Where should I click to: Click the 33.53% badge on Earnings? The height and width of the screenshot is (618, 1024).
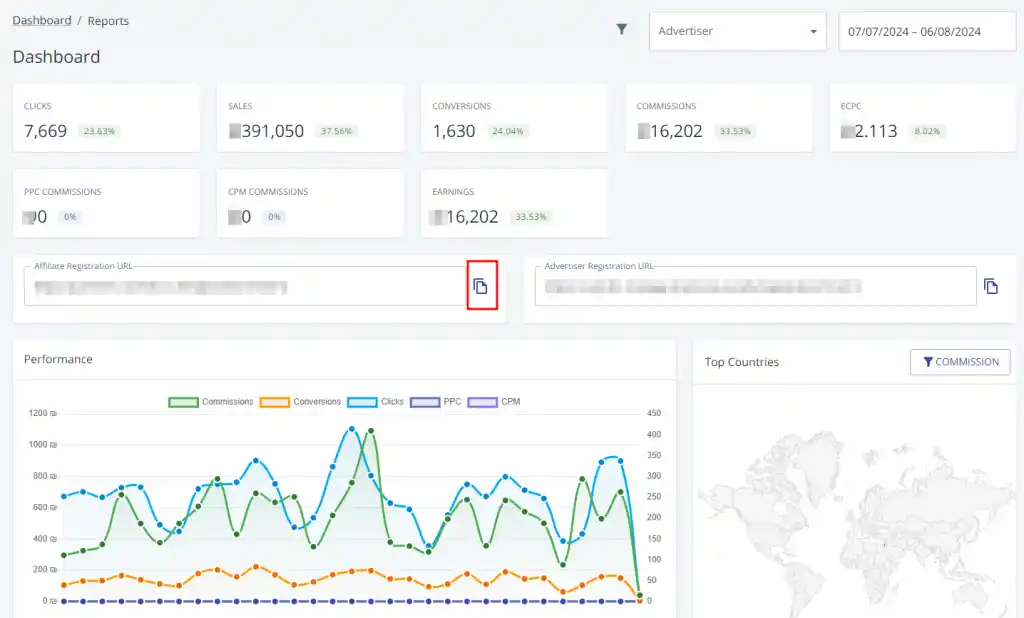(x=531, y=217)
